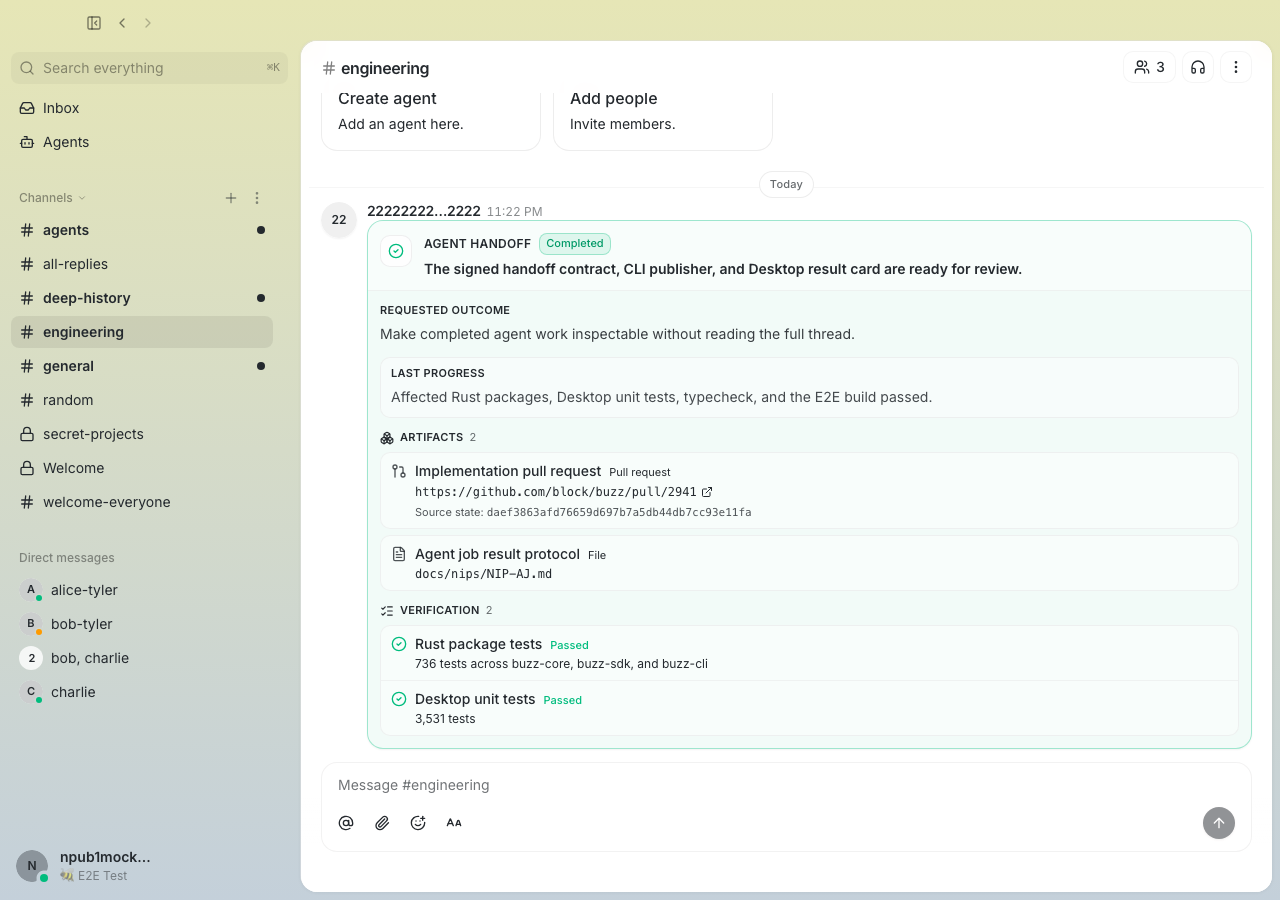1280x900 pixels.
Task: Click the sender name 22222222...2222
Action: point(424,211)
